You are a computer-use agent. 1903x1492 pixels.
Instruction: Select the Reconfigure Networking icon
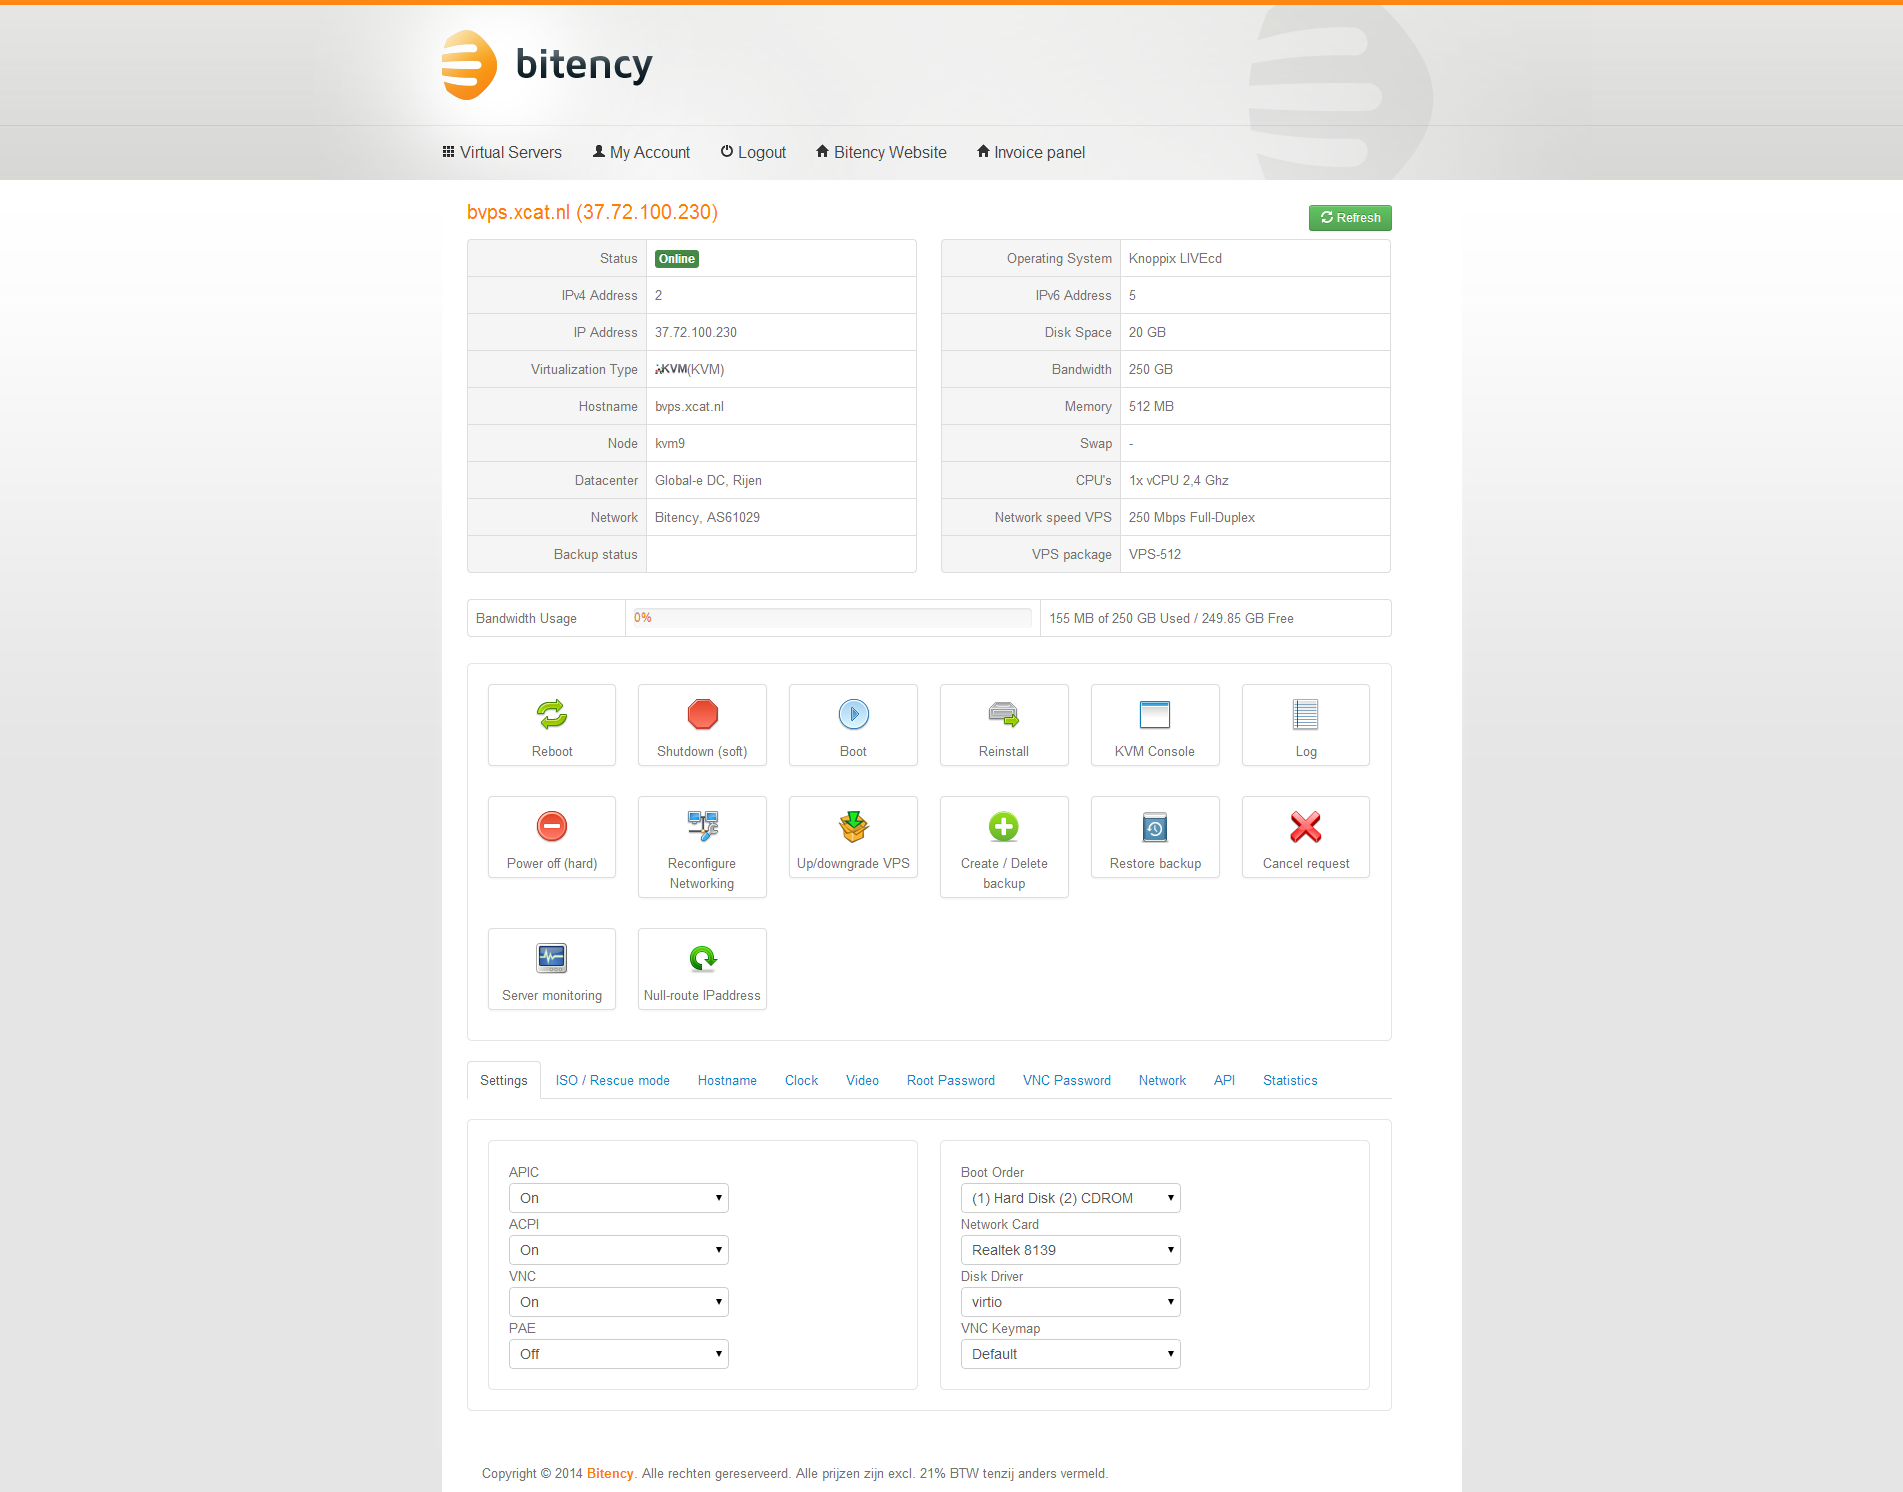coord(702,826)
